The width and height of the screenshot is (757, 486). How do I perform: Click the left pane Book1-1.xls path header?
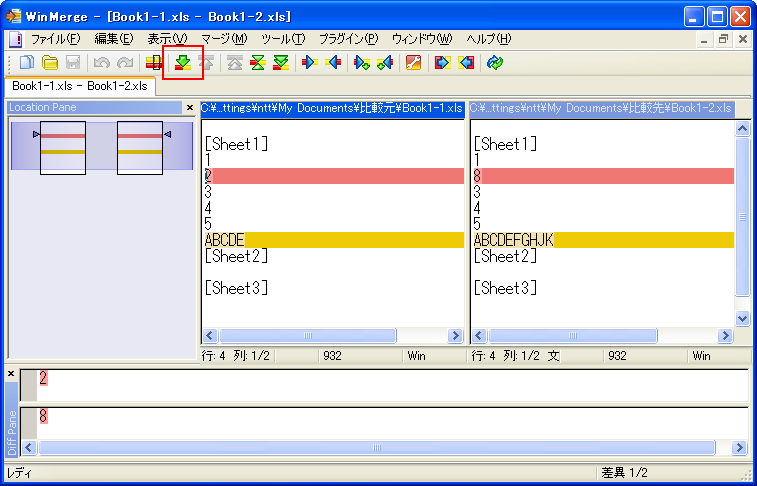click(x=332, y=108)
